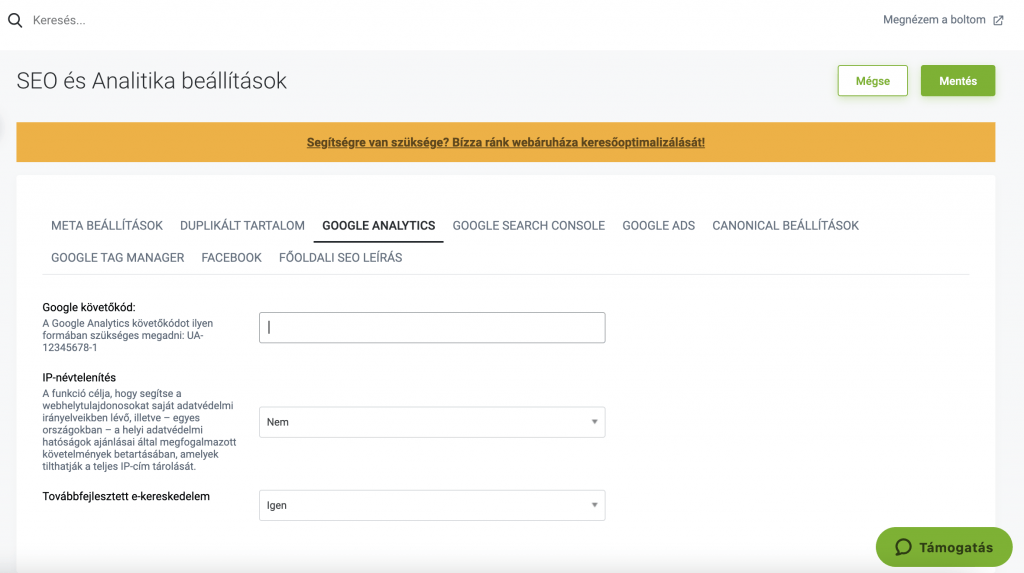Open the Google Search Console tab
1024x573 pixels.
coord(528,225)
